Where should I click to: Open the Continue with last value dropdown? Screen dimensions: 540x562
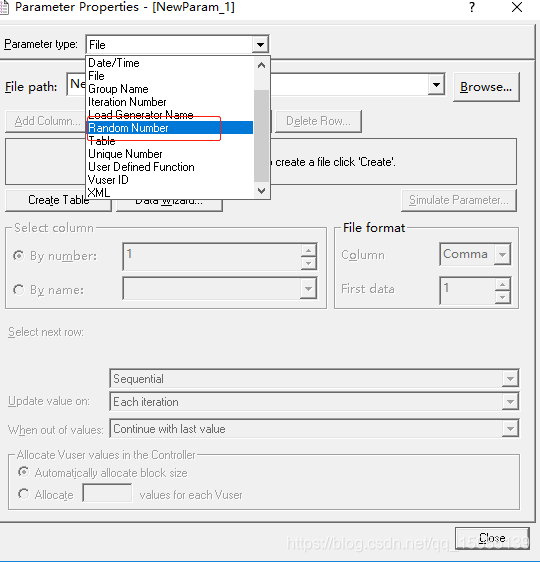click(510, 429)
